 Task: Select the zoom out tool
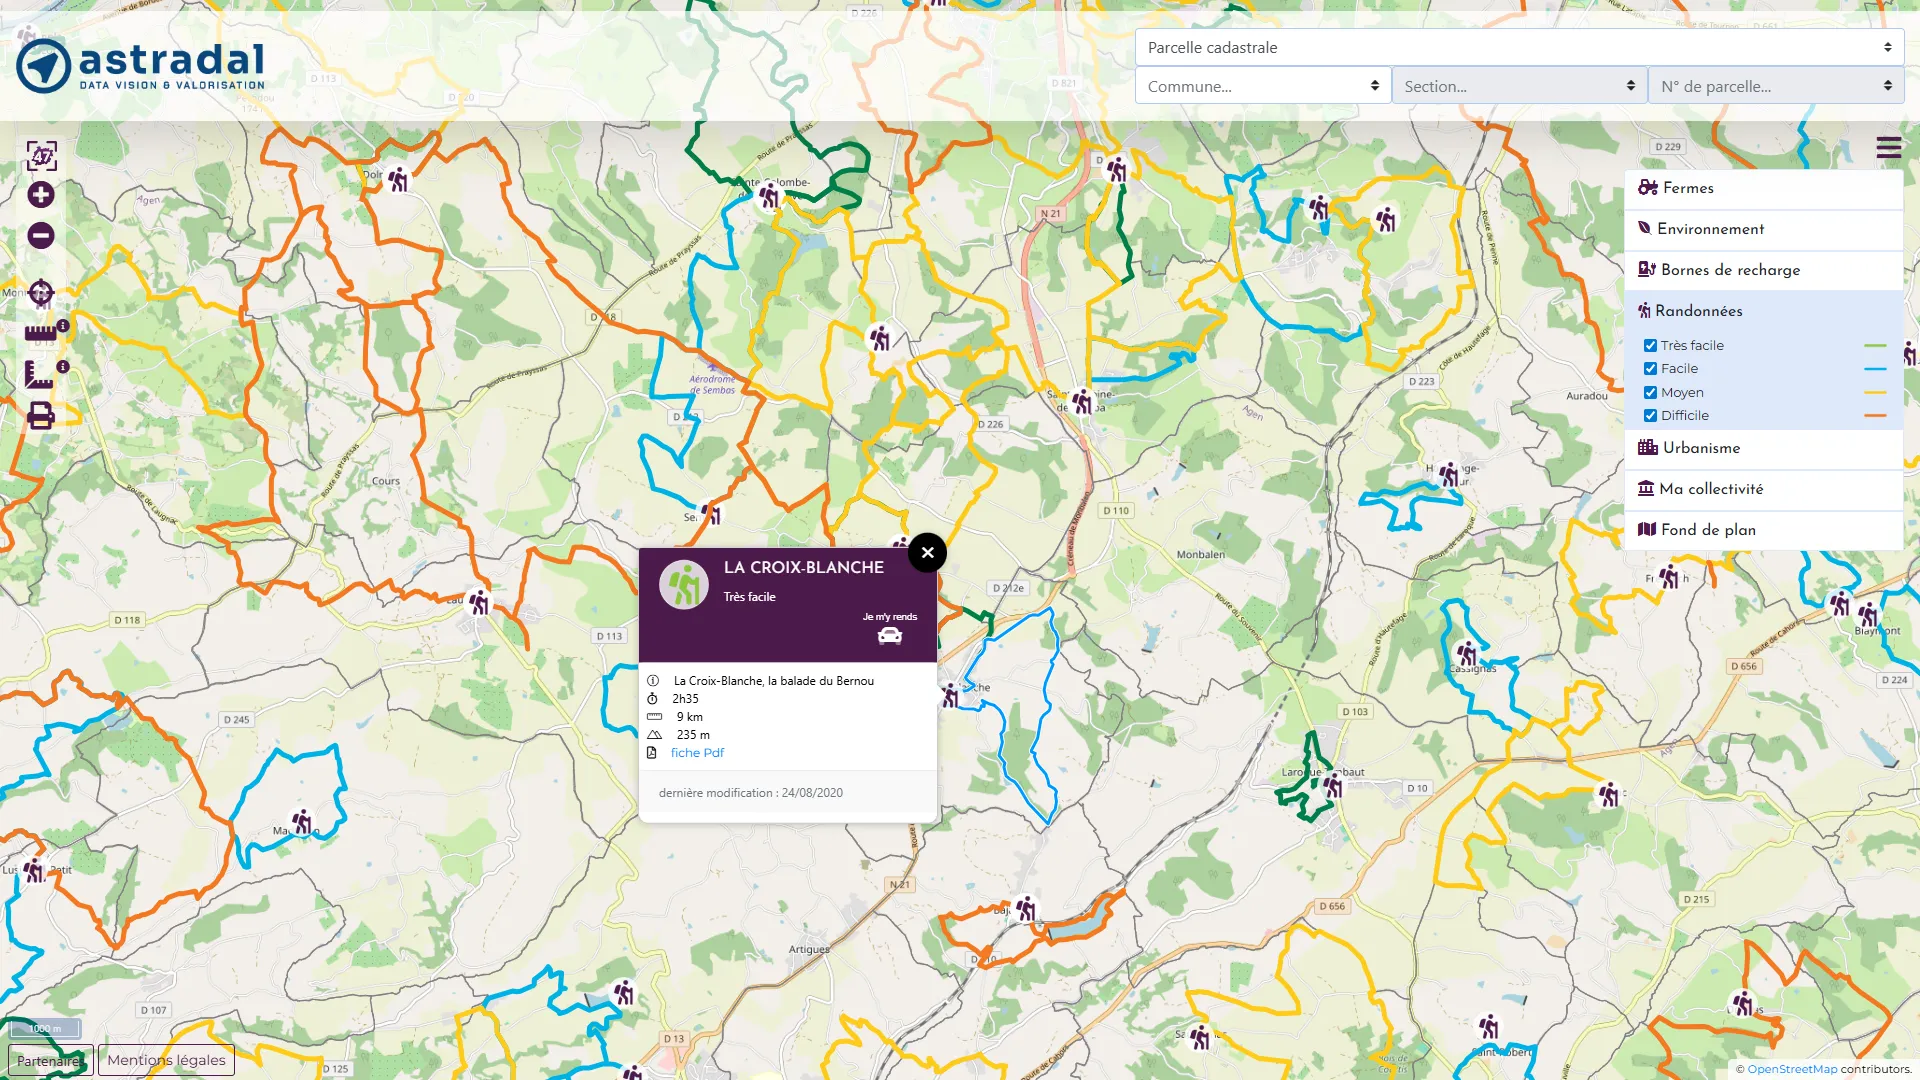tap(40, 235)
